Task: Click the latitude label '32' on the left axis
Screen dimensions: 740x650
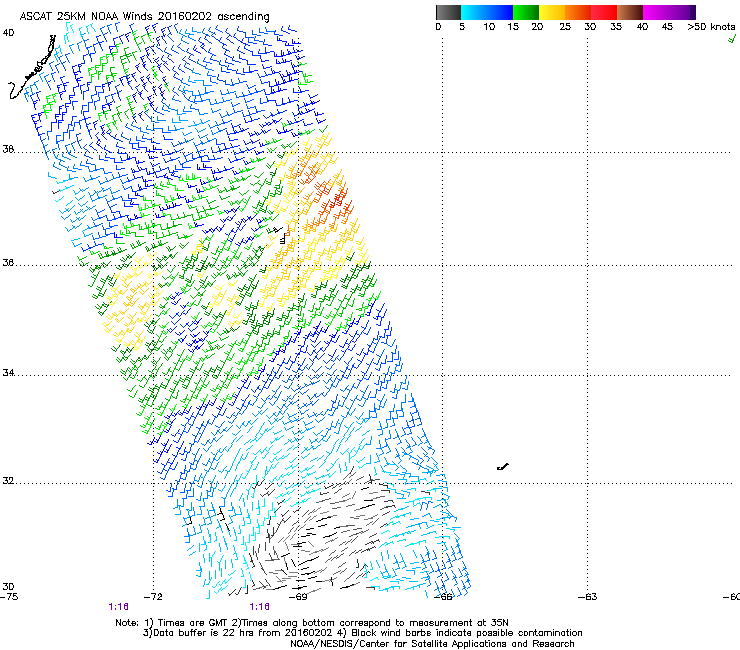Action: tap(8, 481)
